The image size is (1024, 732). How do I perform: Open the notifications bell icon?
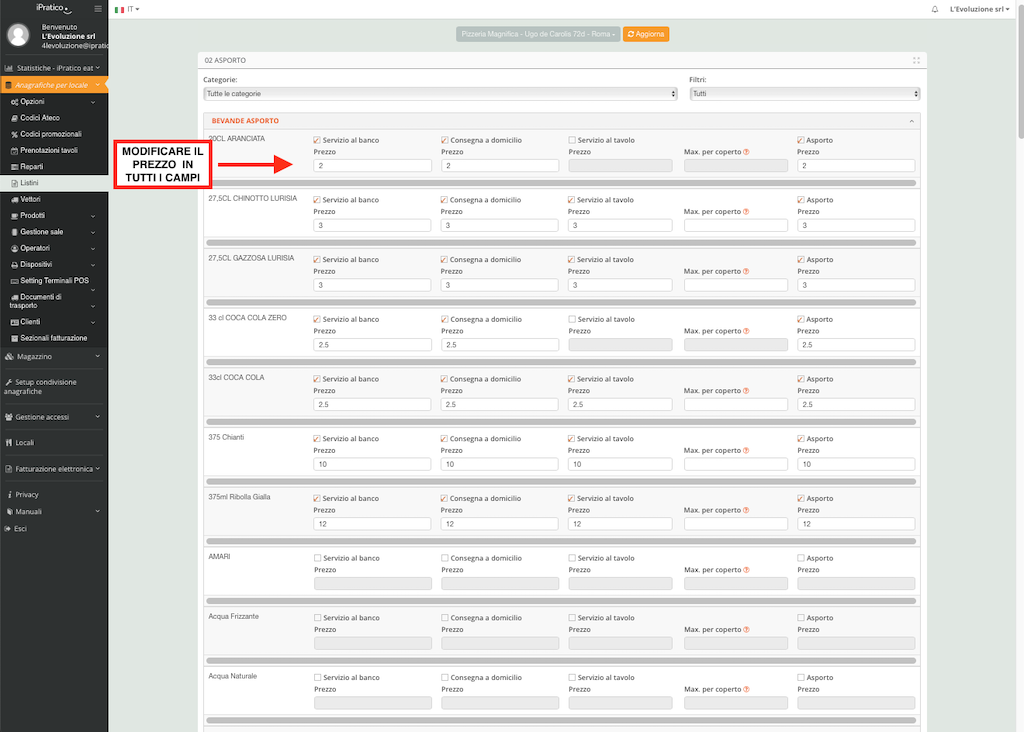[935, 9]
